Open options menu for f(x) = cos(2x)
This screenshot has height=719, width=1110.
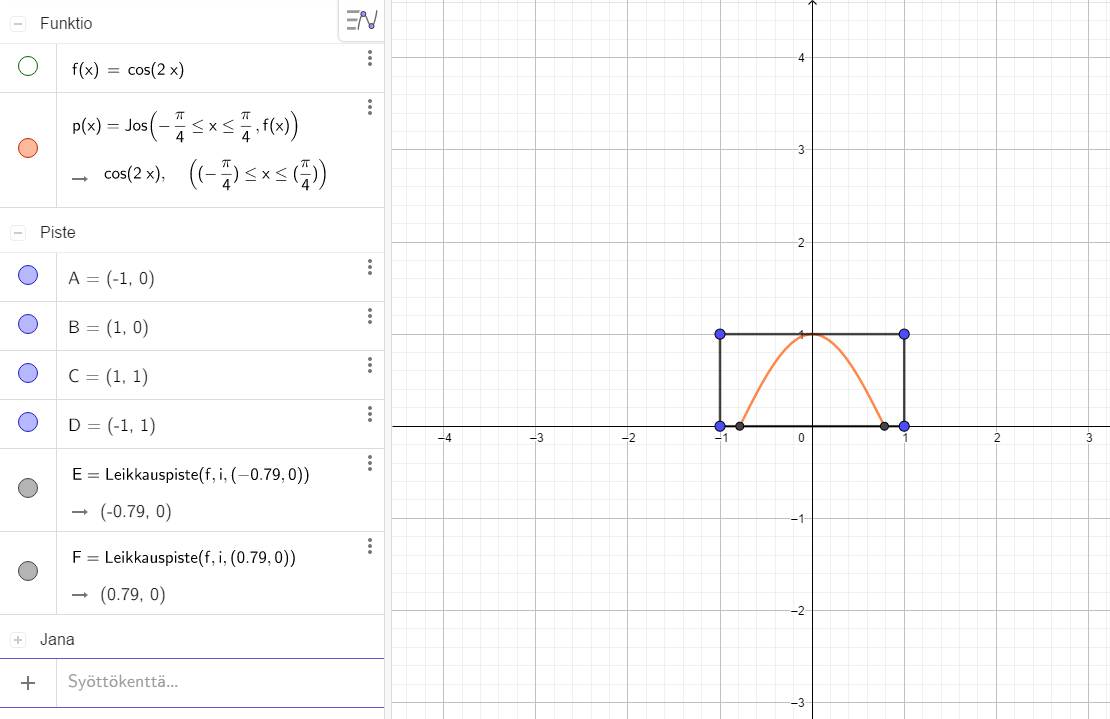point(370,58)
